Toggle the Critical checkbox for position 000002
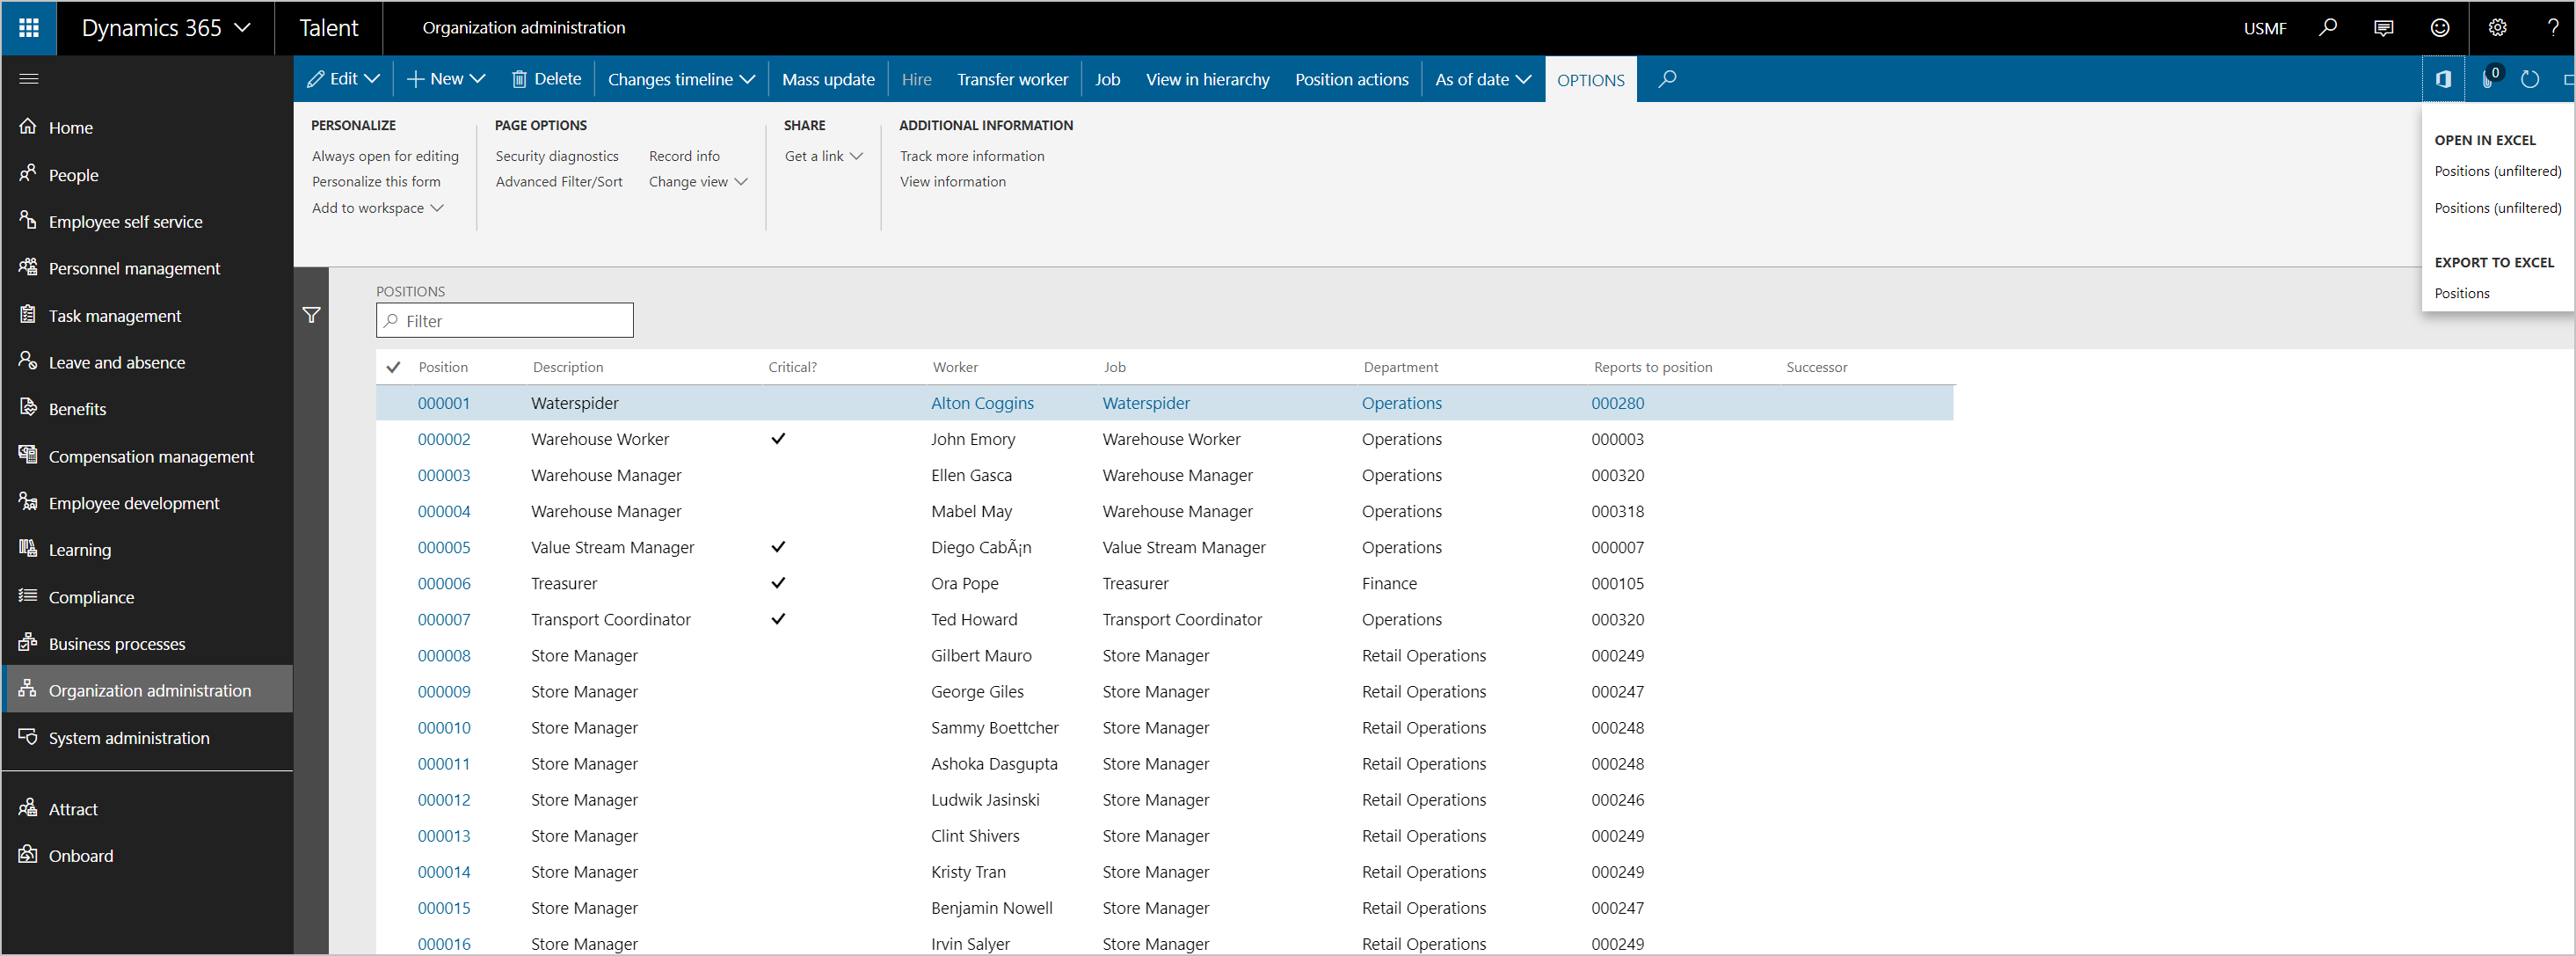 774,439
